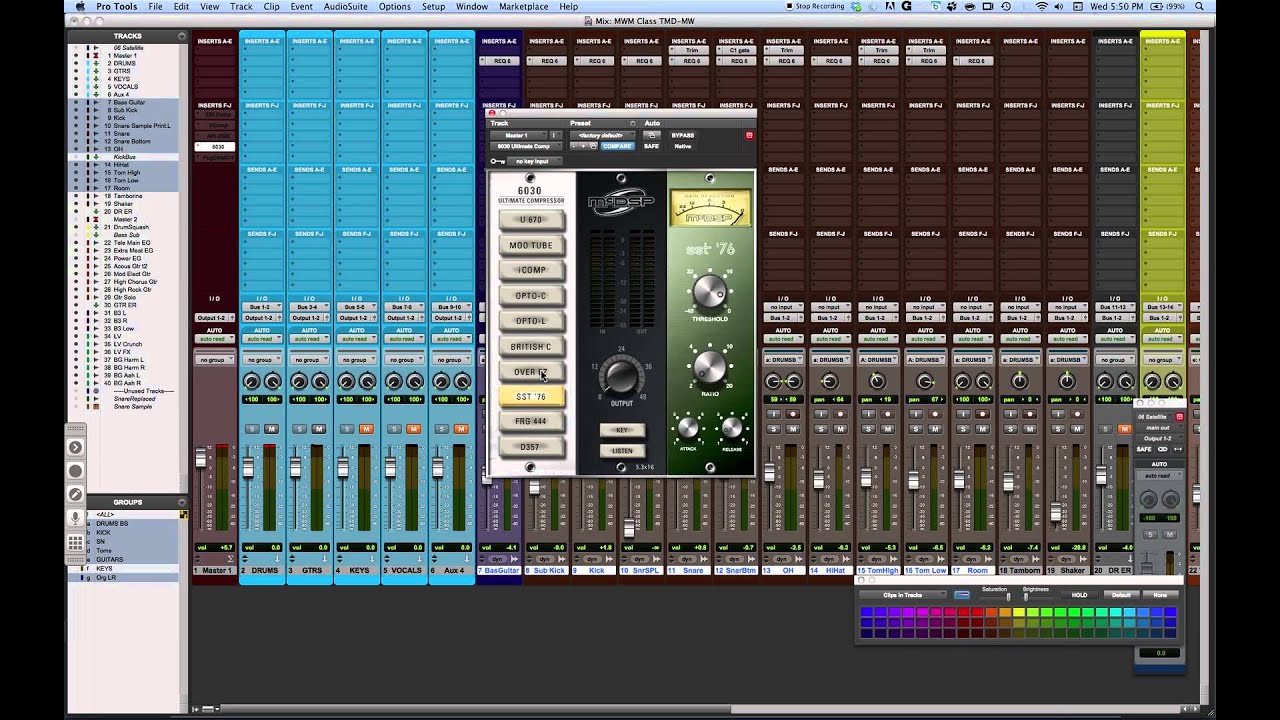Open the factory default preset dropdown

coord(603,135)
